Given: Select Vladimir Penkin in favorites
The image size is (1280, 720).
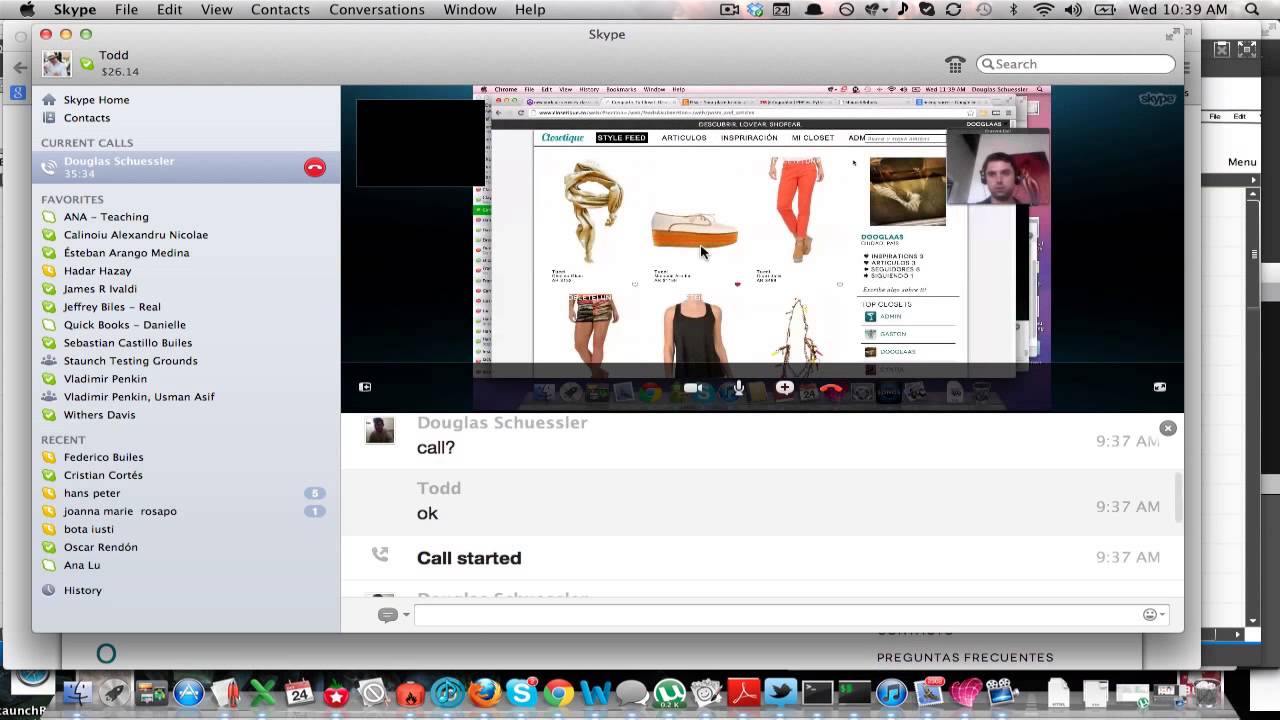Looking at the screenshot, I should (105, 379).
